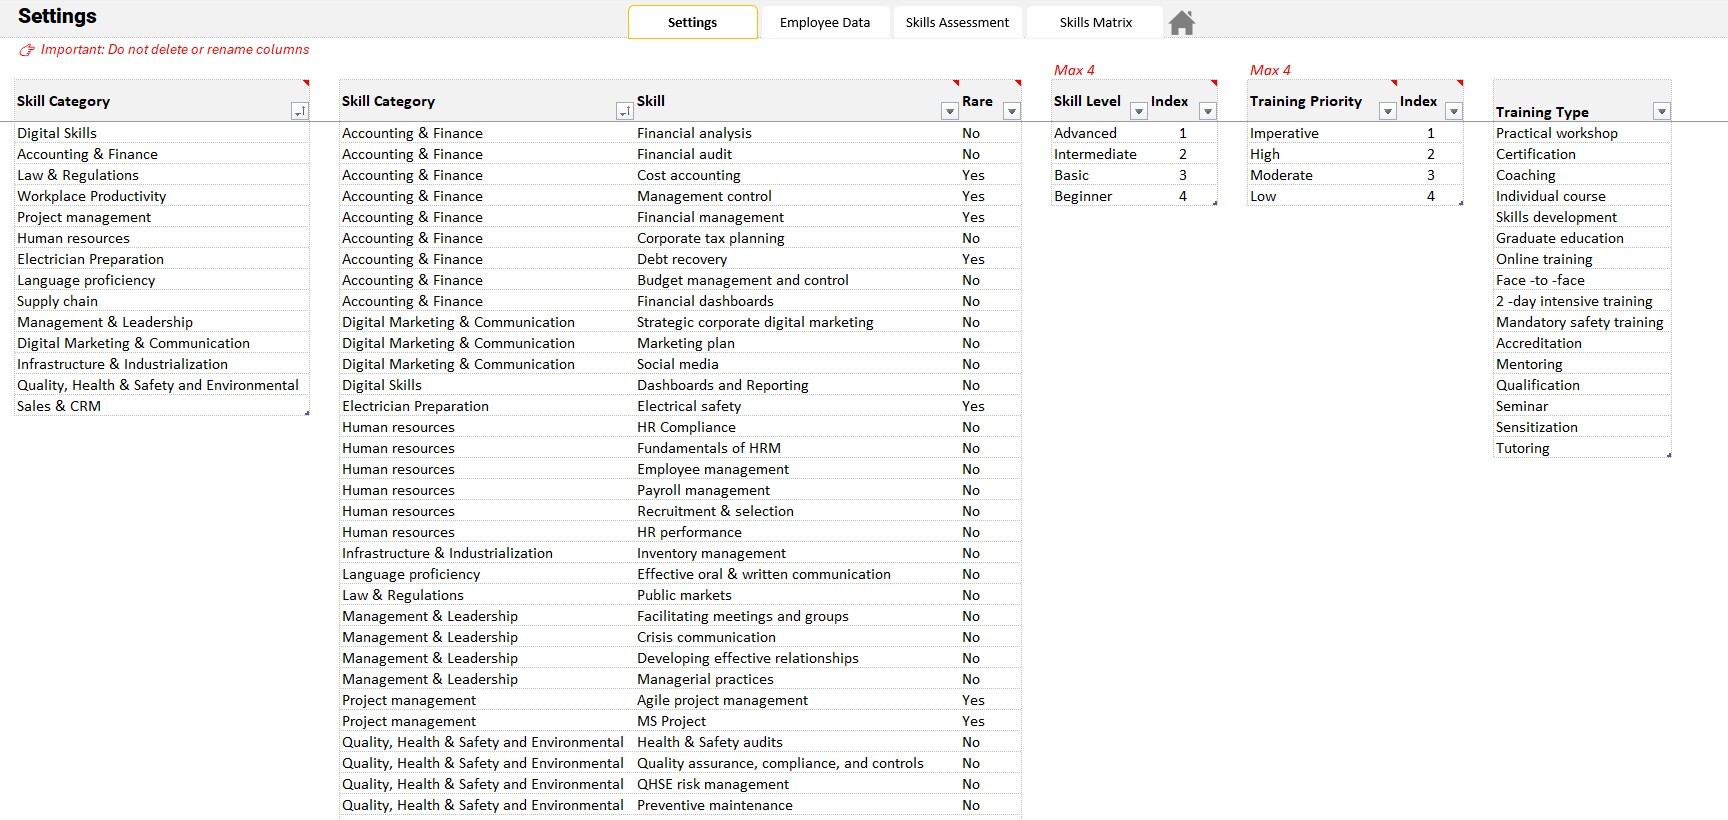The height and width of the screenshot is (820, 1728).
Task: Select the Coaching training type cell
Action: tap(1582, 175)
